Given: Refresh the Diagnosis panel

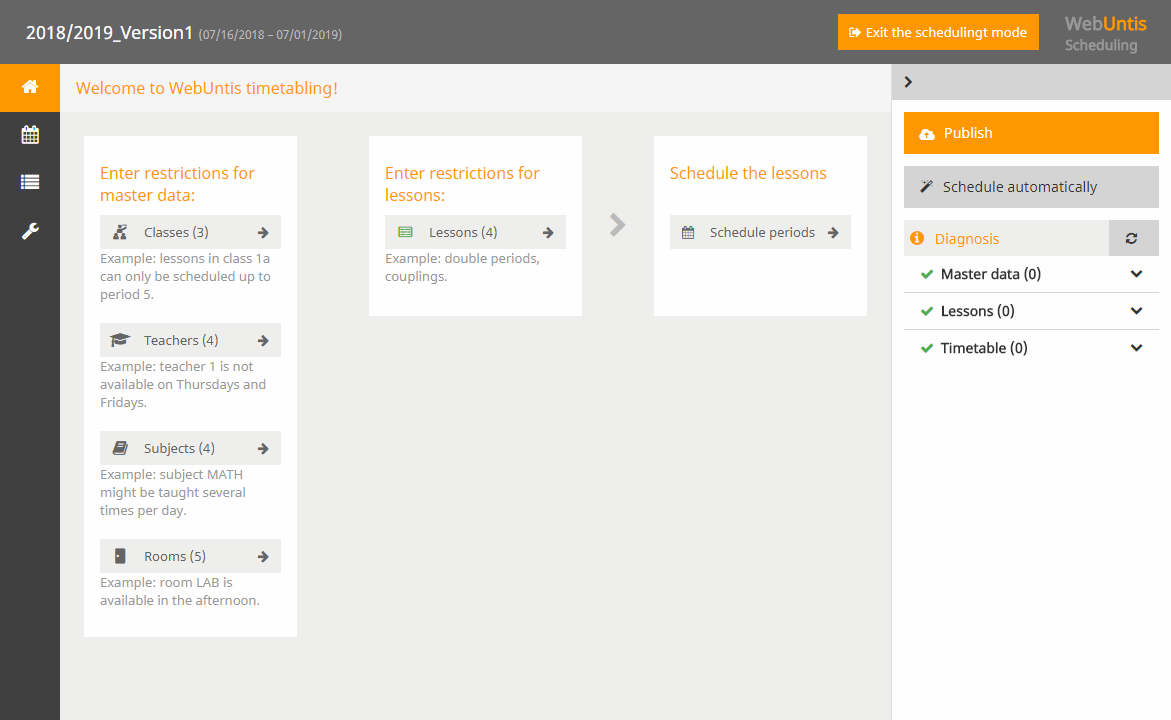Looking at the screenshot, I should tap(1132, 238).
